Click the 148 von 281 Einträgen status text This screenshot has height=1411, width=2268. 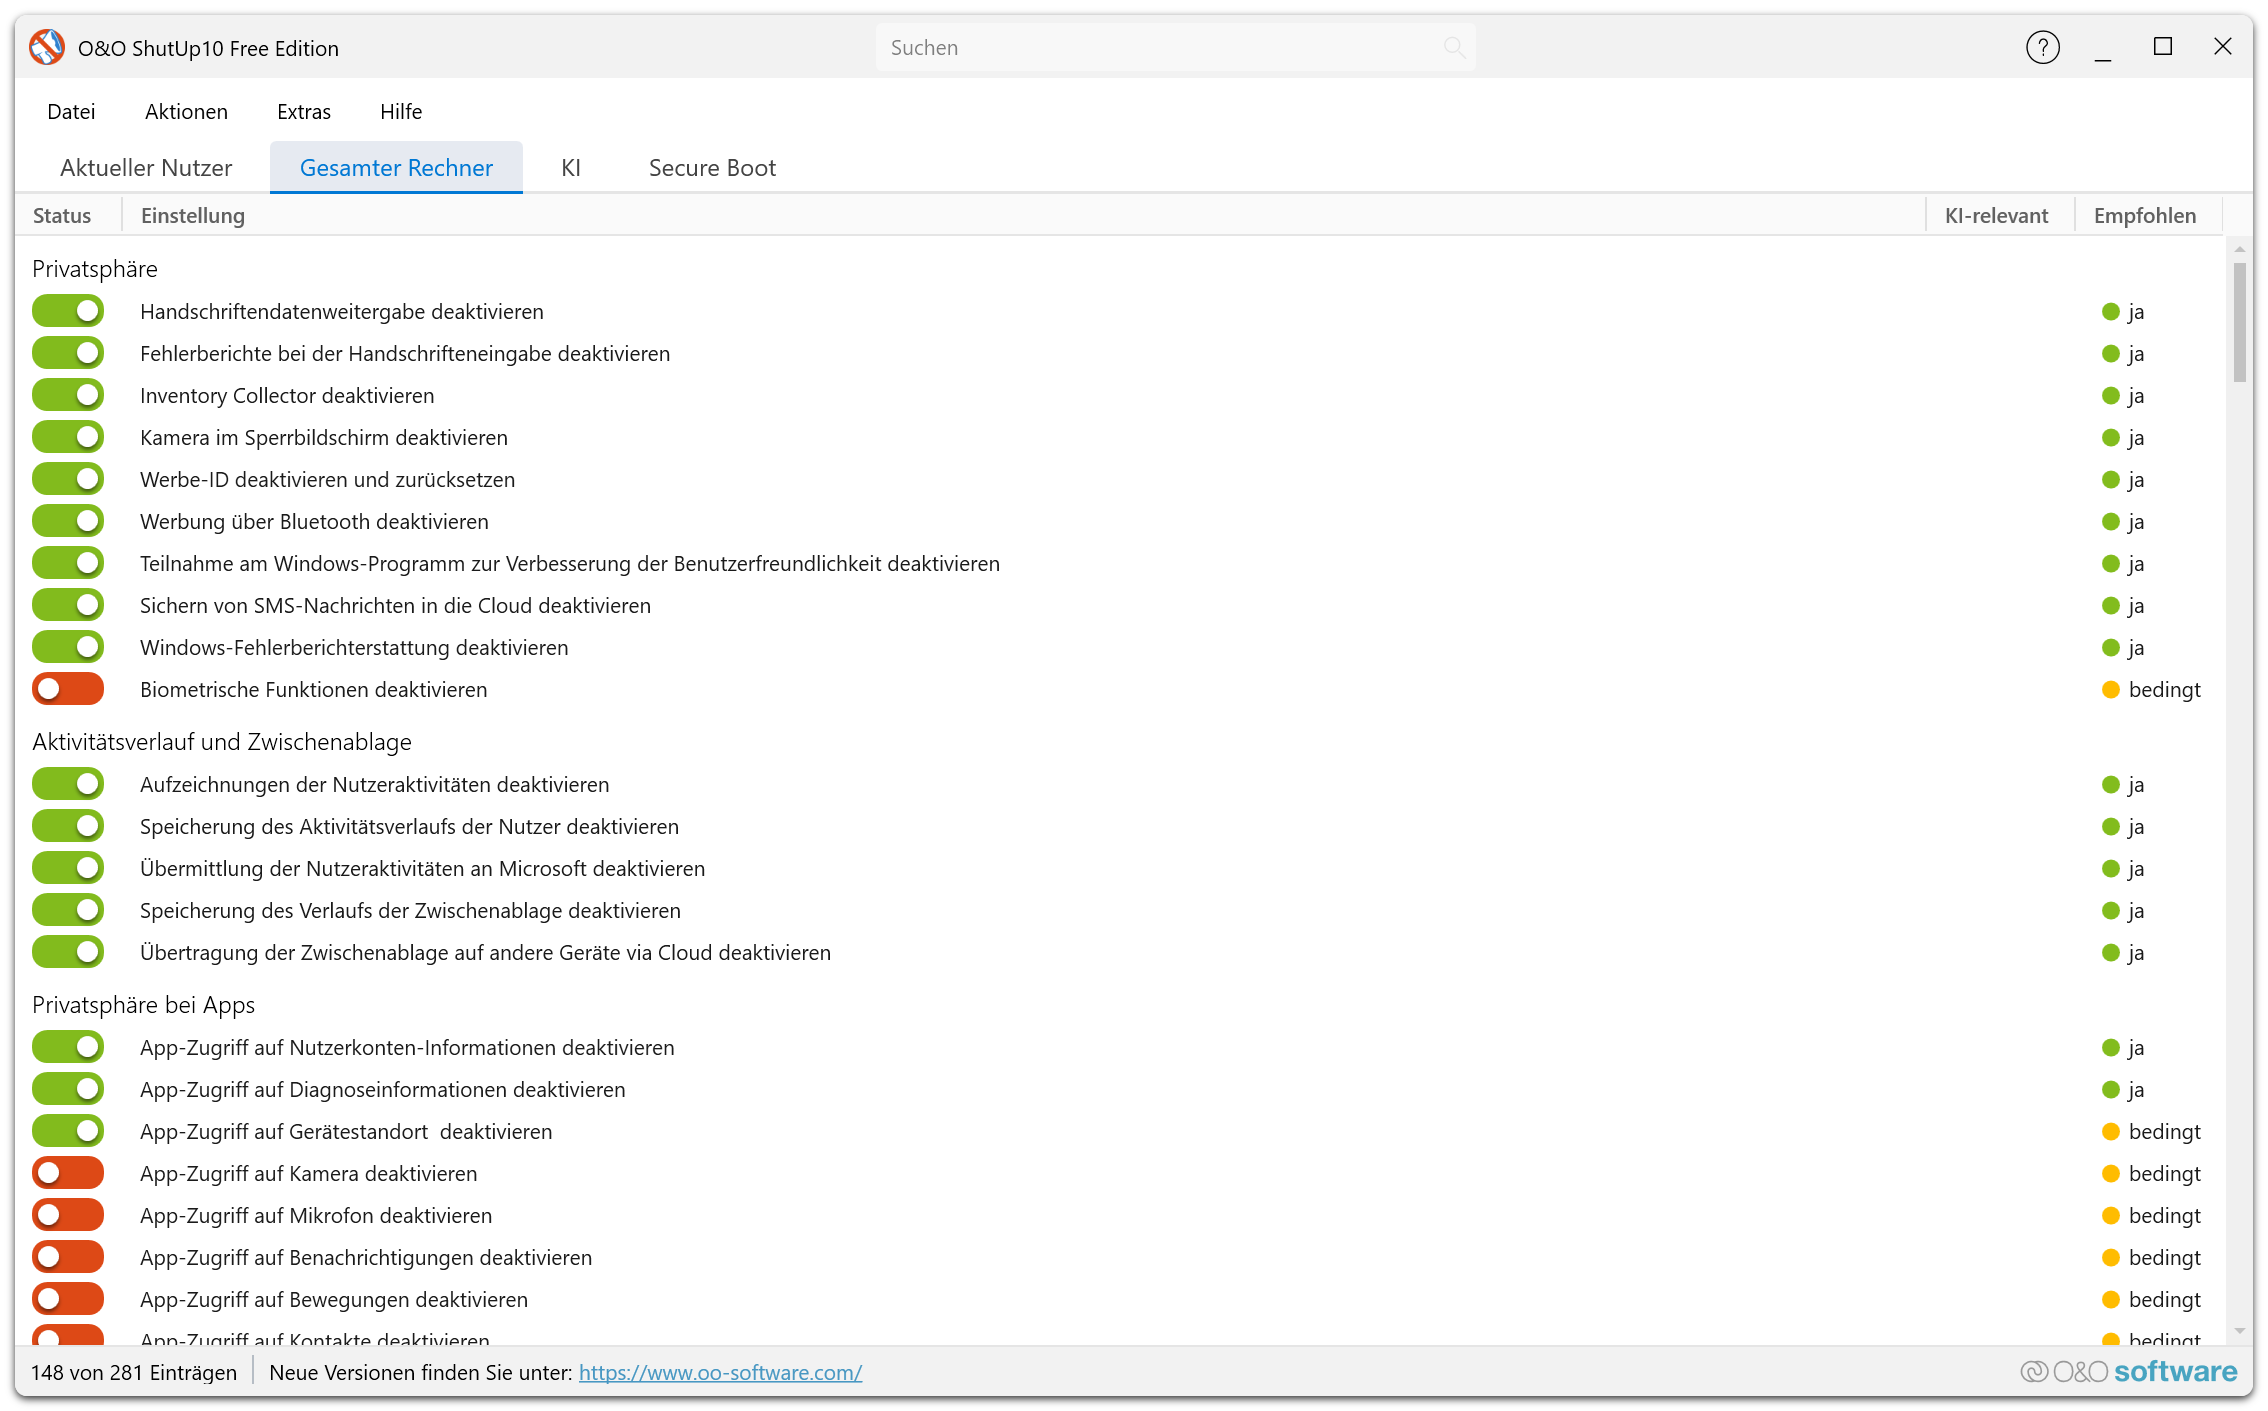[x=134, y=1373]
